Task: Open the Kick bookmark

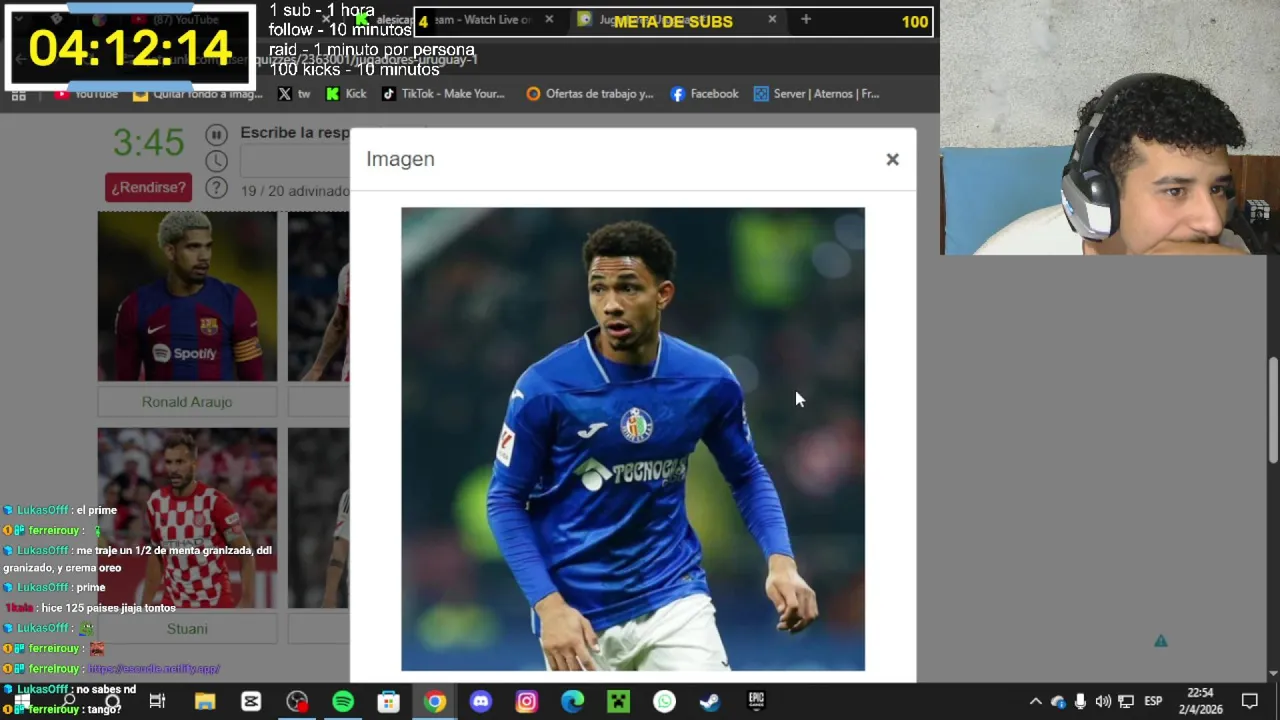Action: point(346,94)
